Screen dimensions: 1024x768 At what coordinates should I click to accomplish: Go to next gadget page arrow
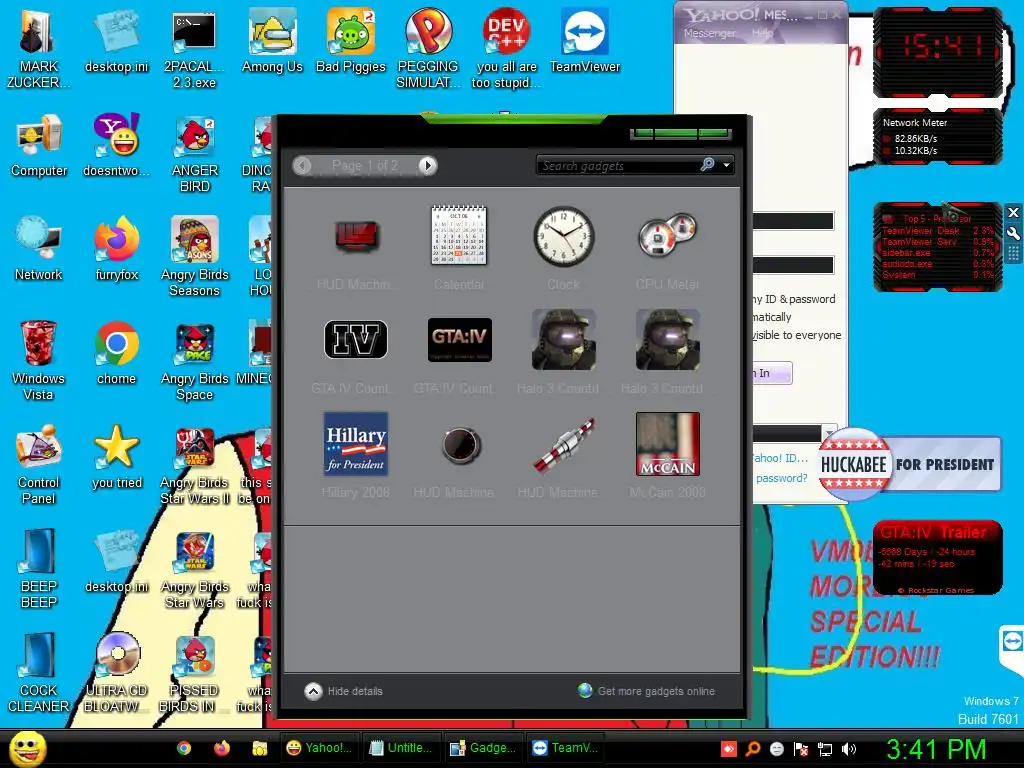(427, 165)
